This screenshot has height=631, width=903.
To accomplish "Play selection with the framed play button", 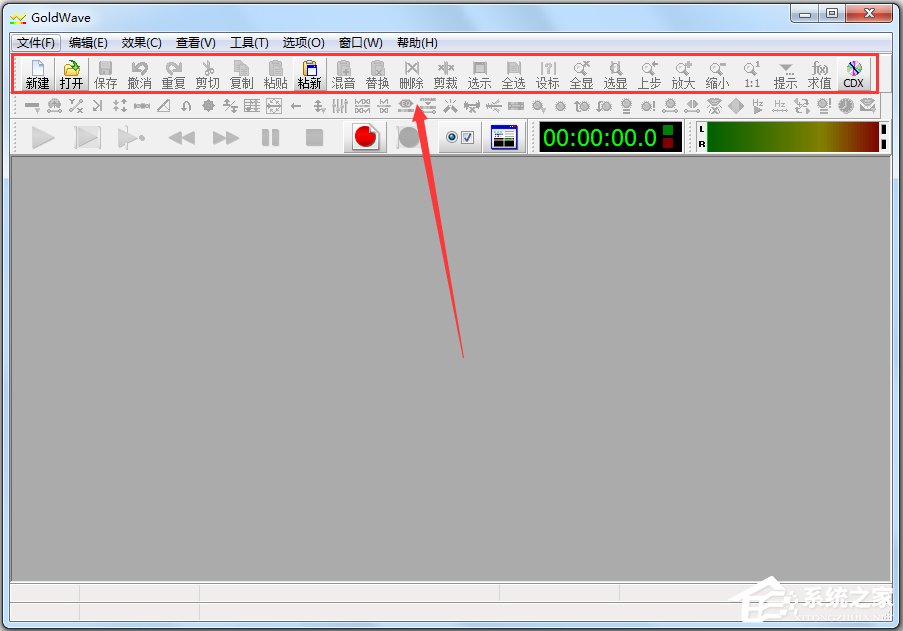I will pos(87,138).
